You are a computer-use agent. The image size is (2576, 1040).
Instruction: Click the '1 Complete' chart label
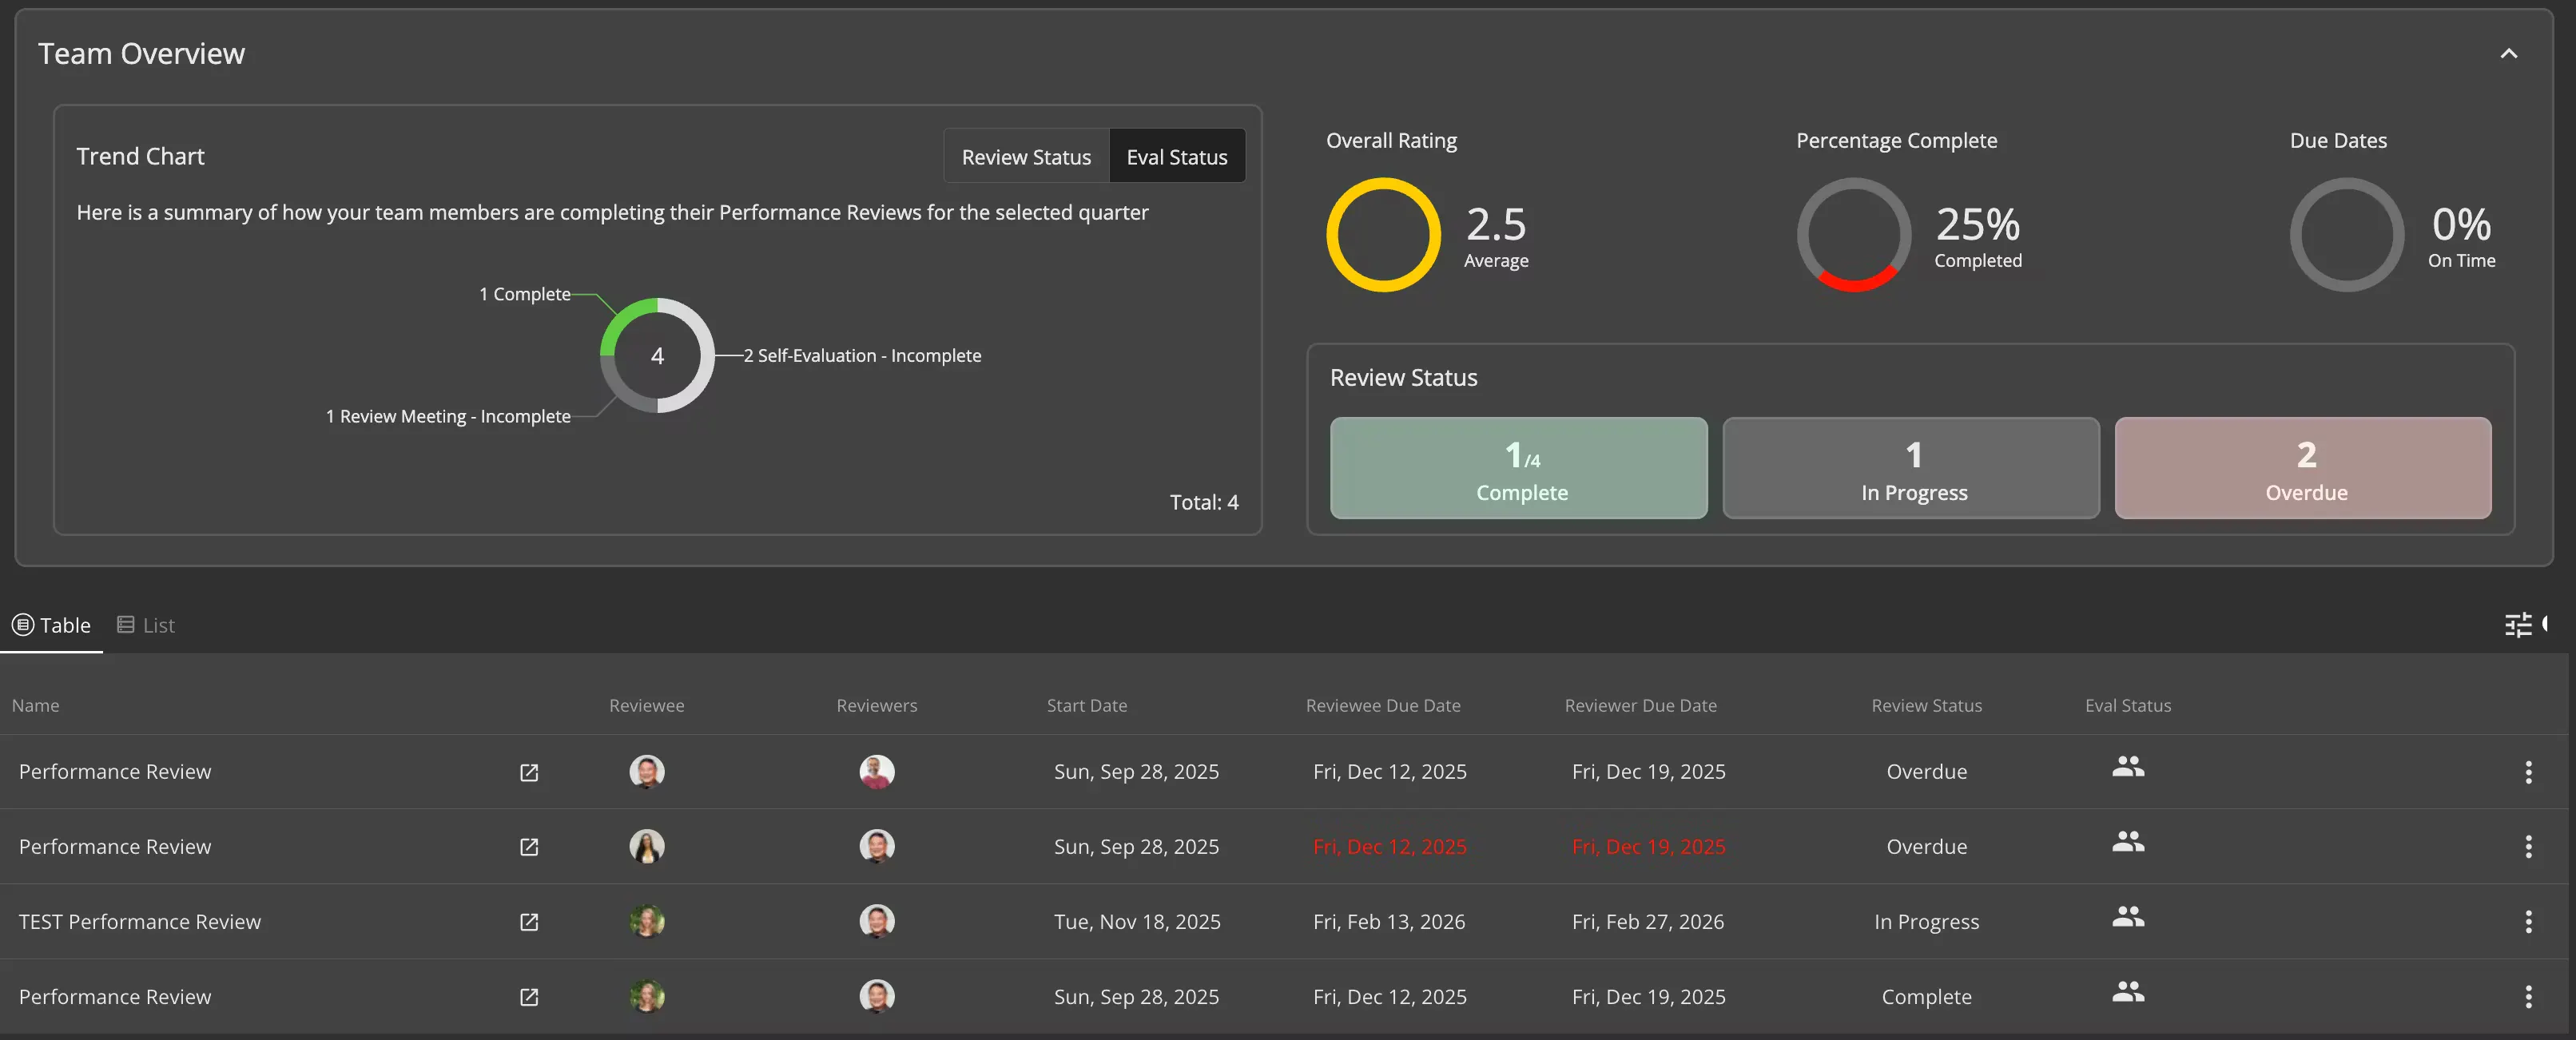pos(525,294)
